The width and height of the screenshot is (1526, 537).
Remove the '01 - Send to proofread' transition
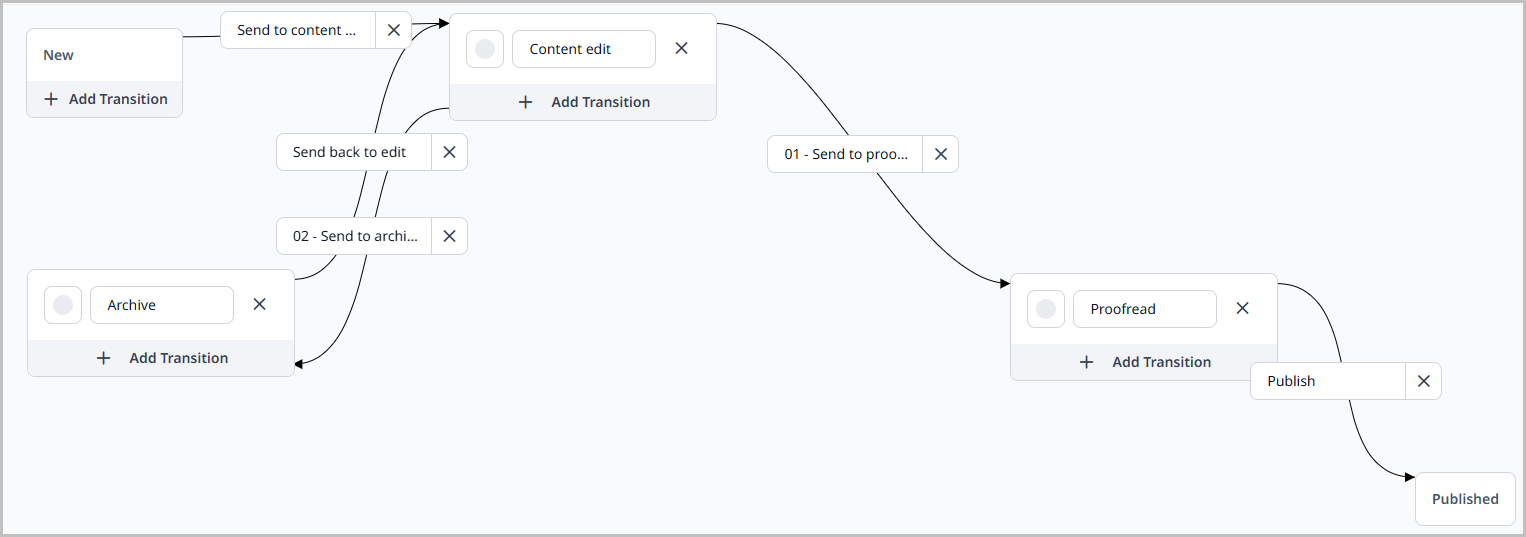940,154
